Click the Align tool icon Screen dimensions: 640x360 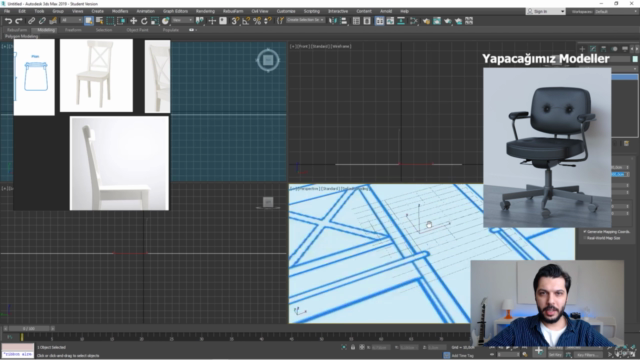pyautogui.click(x=344, y=21)
